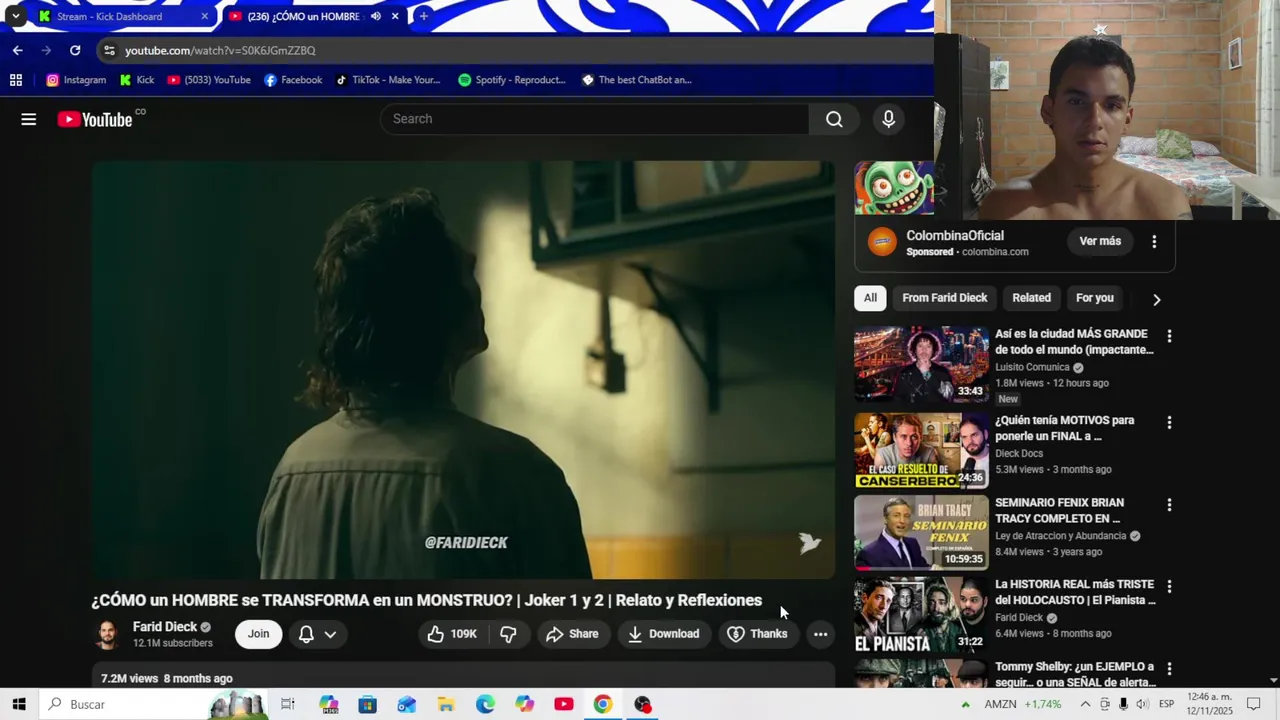This screenshot has width=1280, height=720.
Task: Open options for Canserbero video
Action: tap(1169, 423)
